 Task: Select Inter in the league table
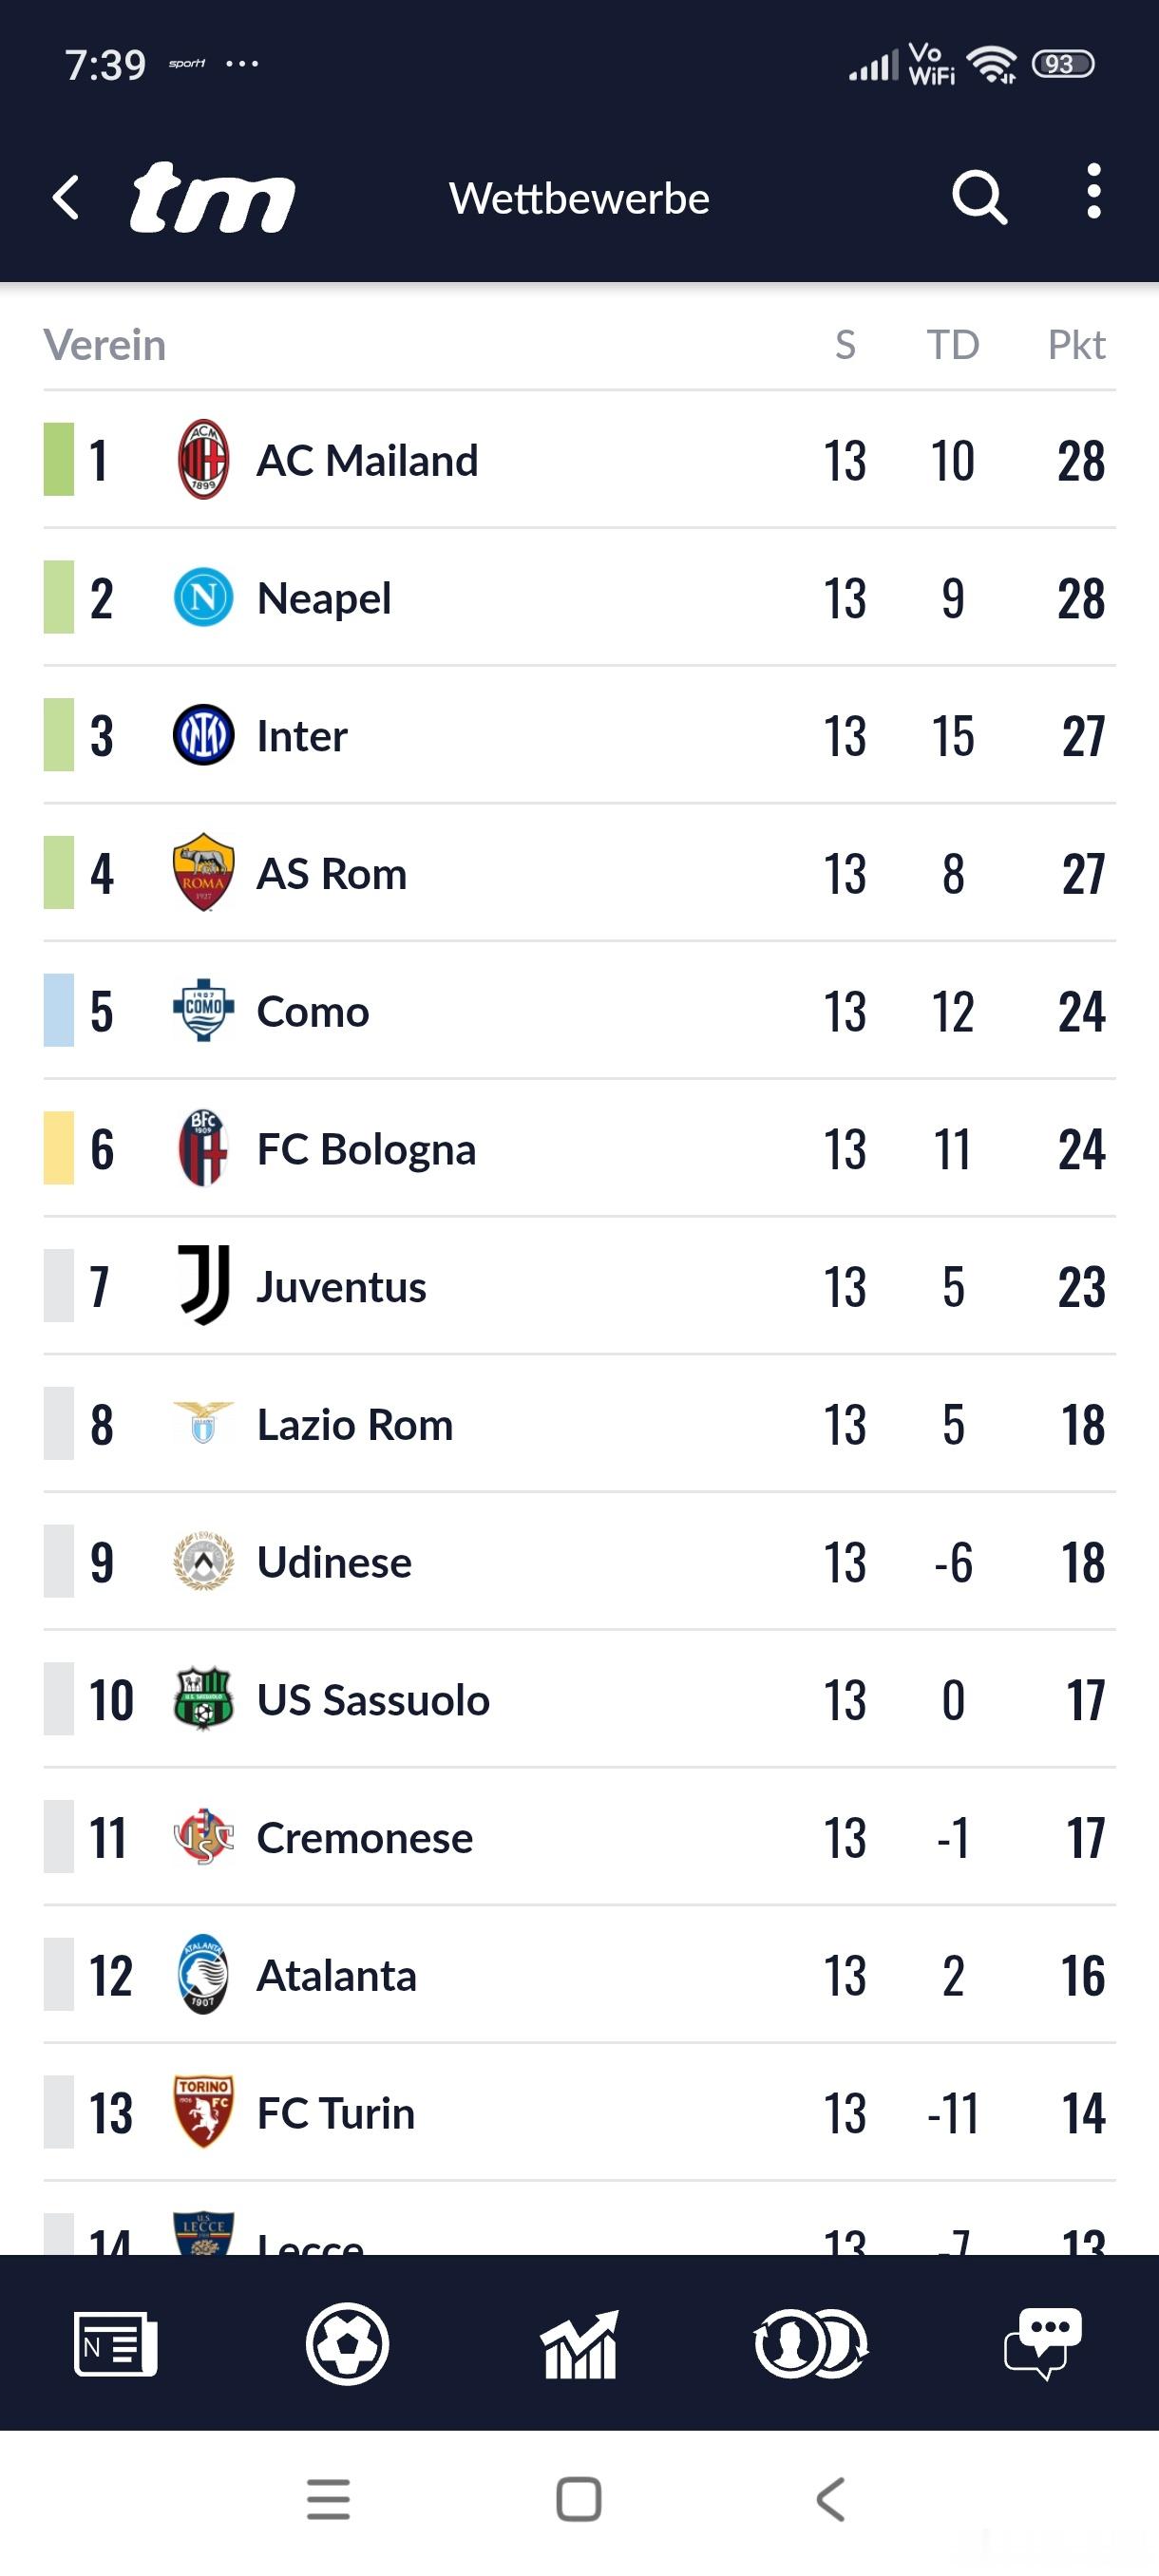pyautogui.click(x=302, y=736)
